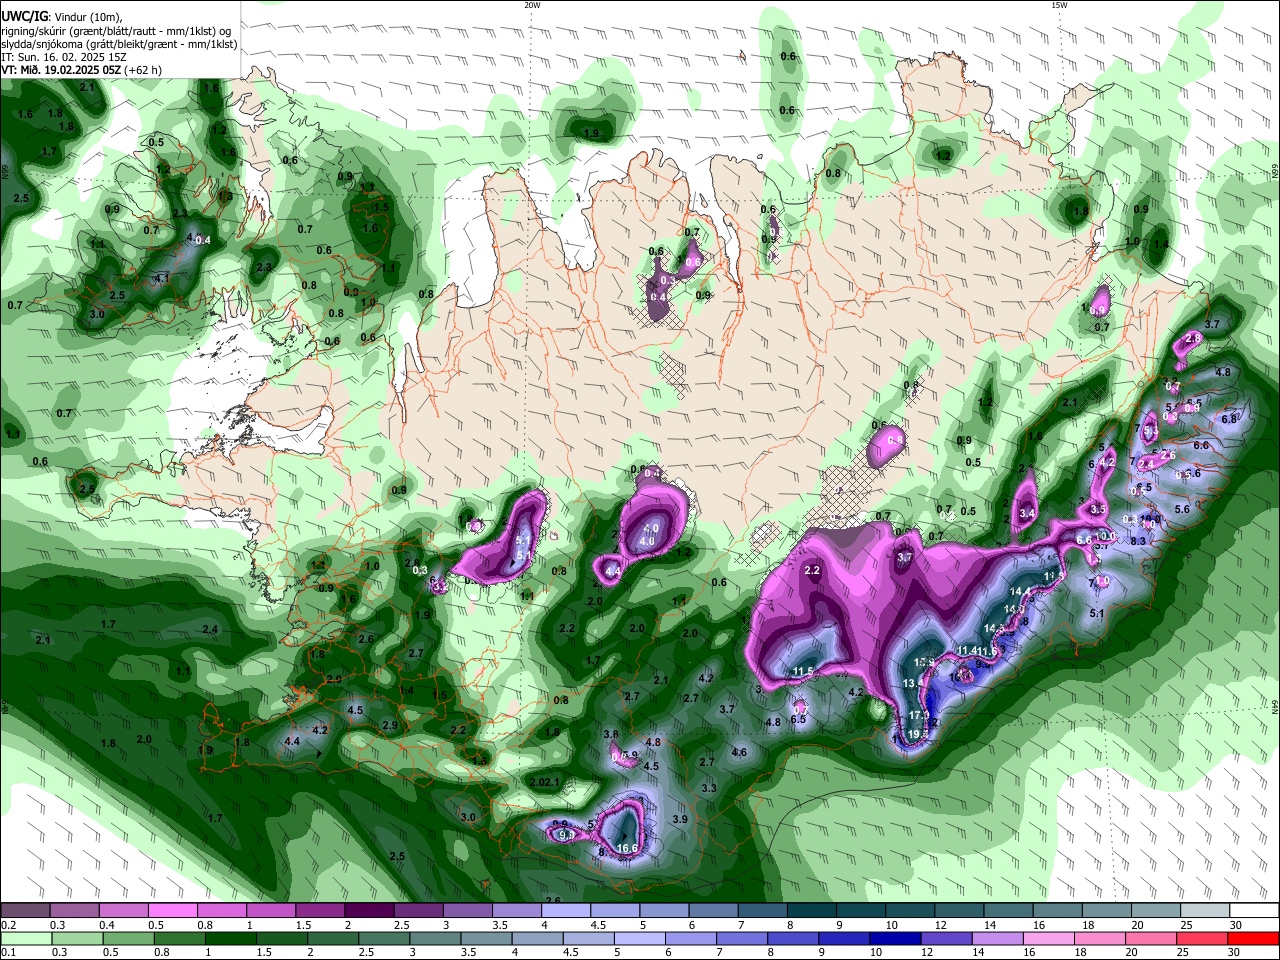Click the '19.5' precipitation value on the map
Viewport: 1280px width, 960px height.
919,733
